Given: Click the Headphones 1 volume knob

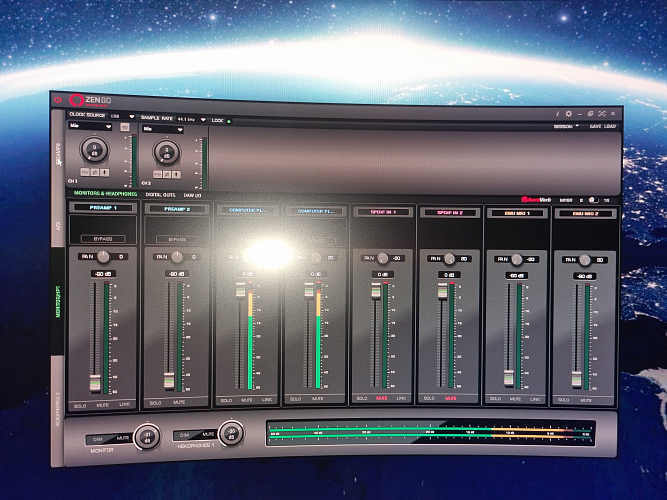Looking at the screenshot, I should (x=234, y=433).
